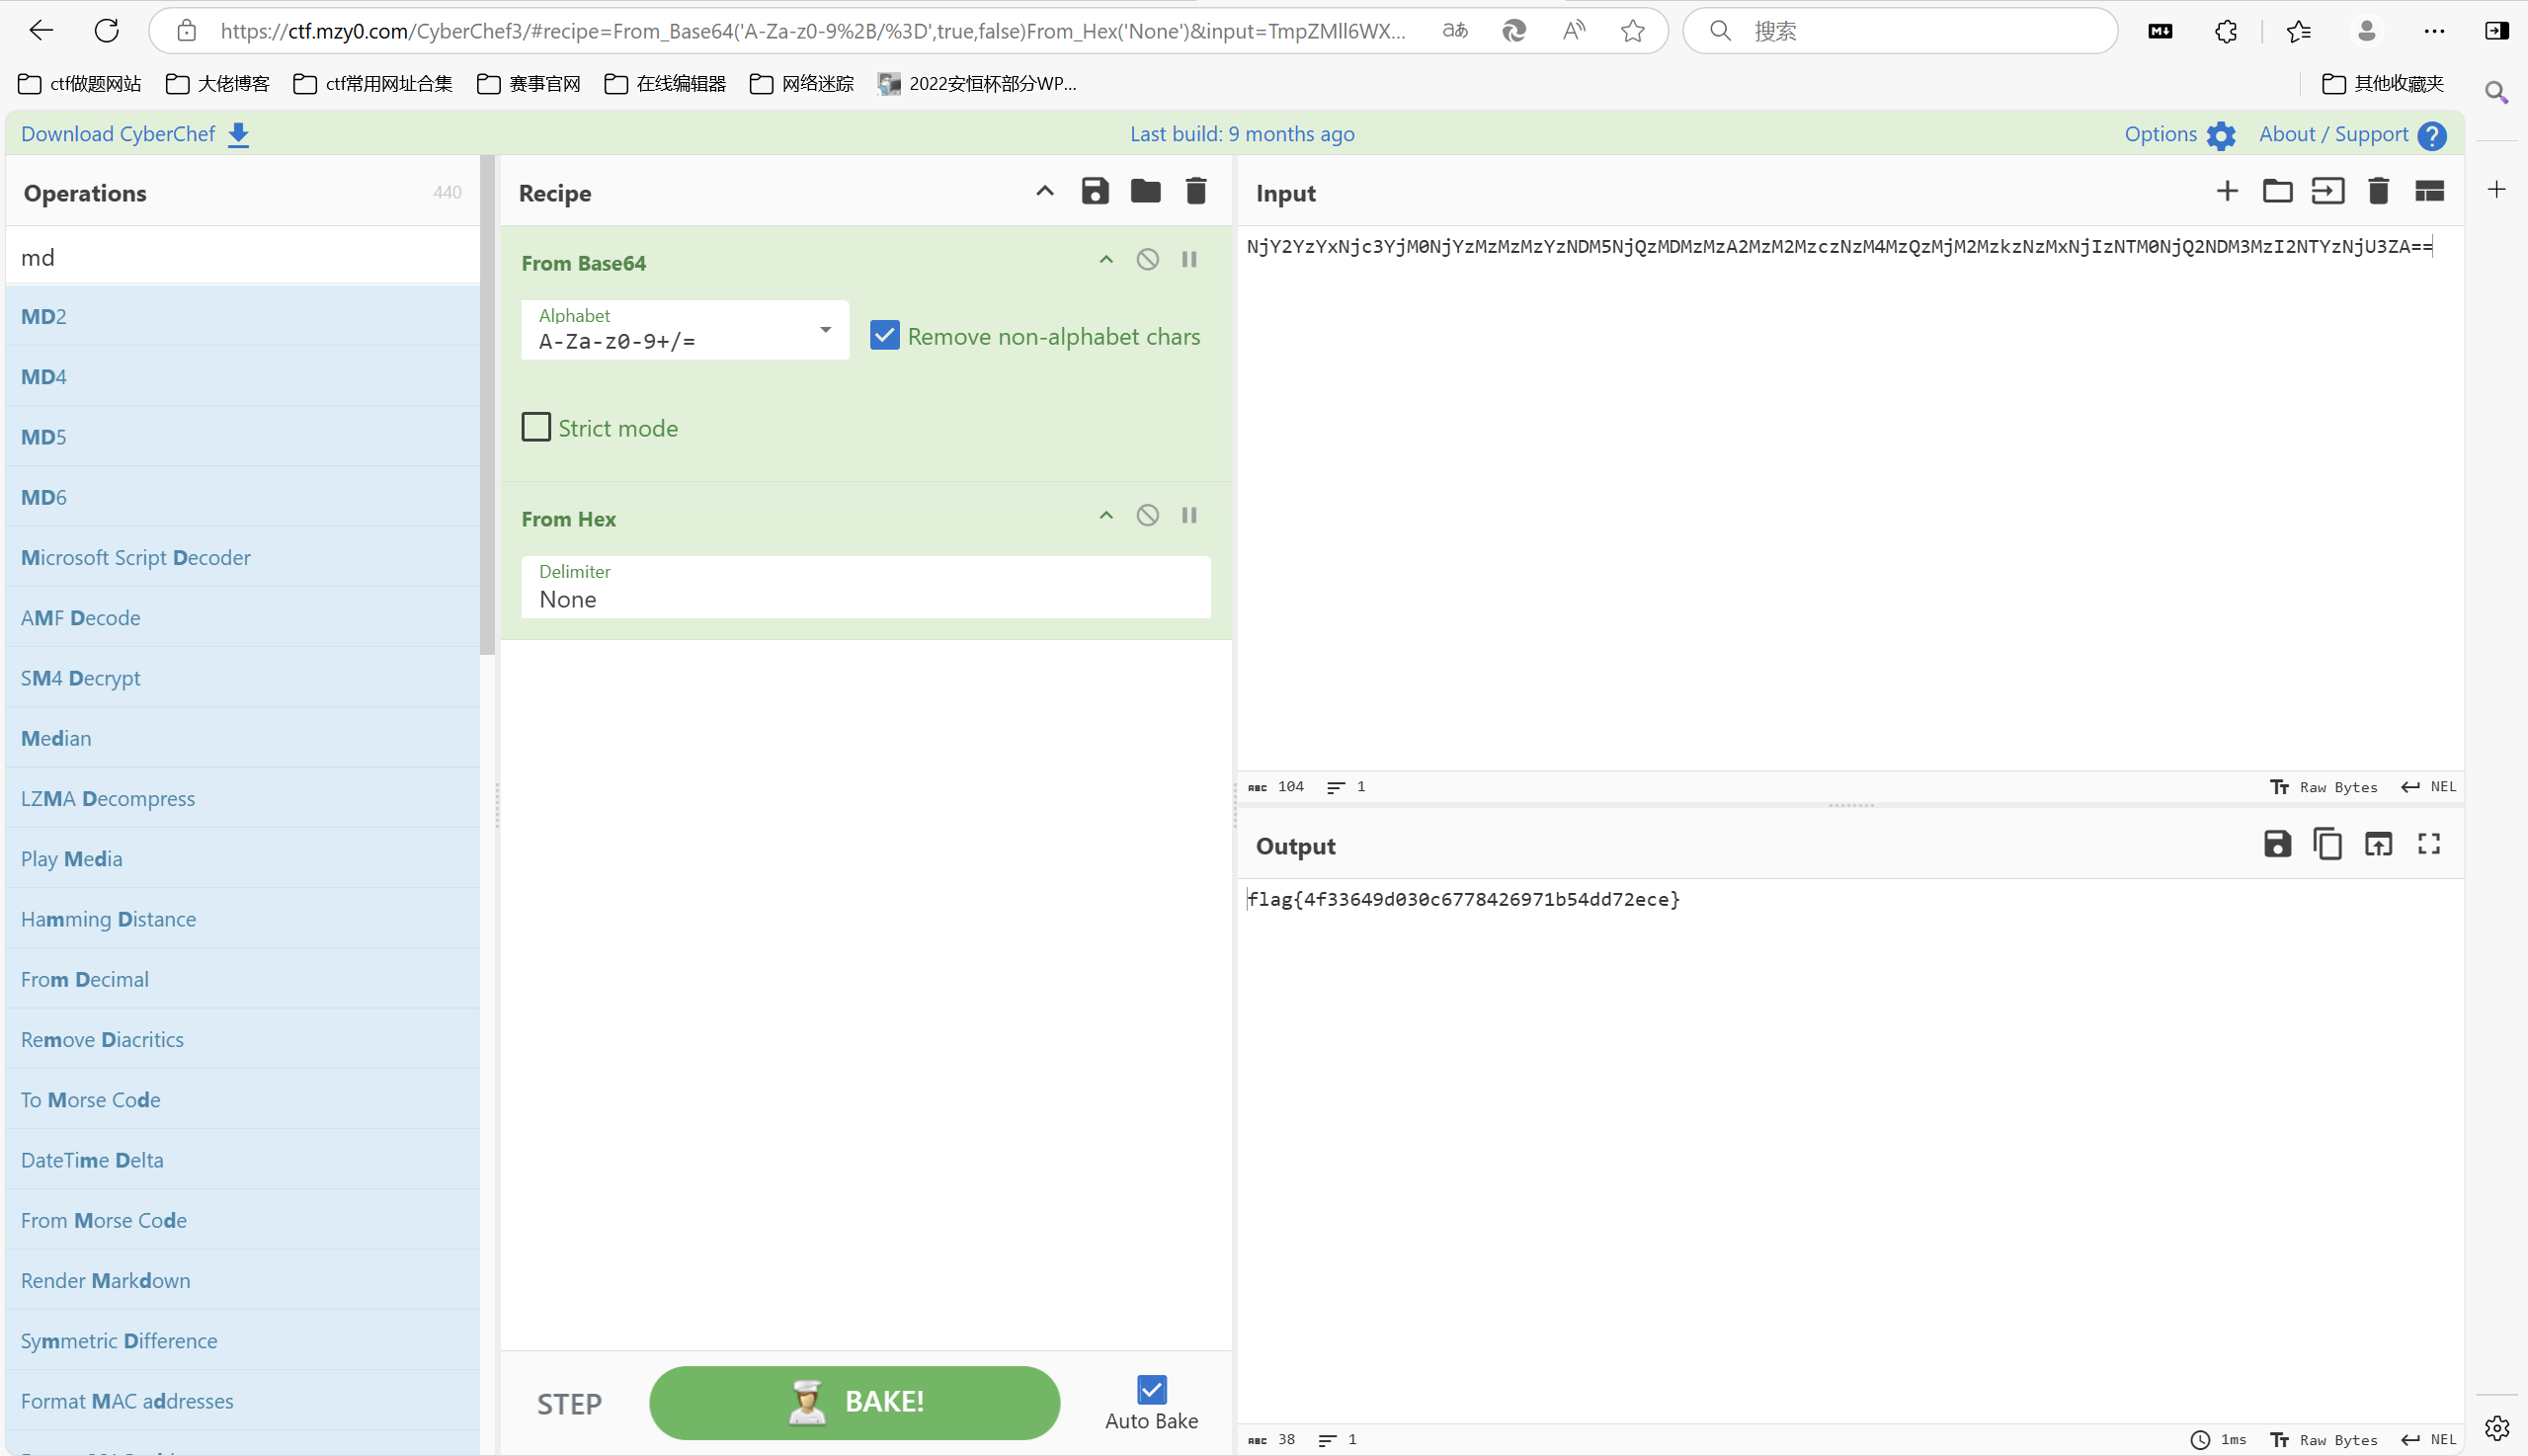Reset the pane layout
Viewport: 2528px width, 1456px height.
click(x=2429, y=191)
